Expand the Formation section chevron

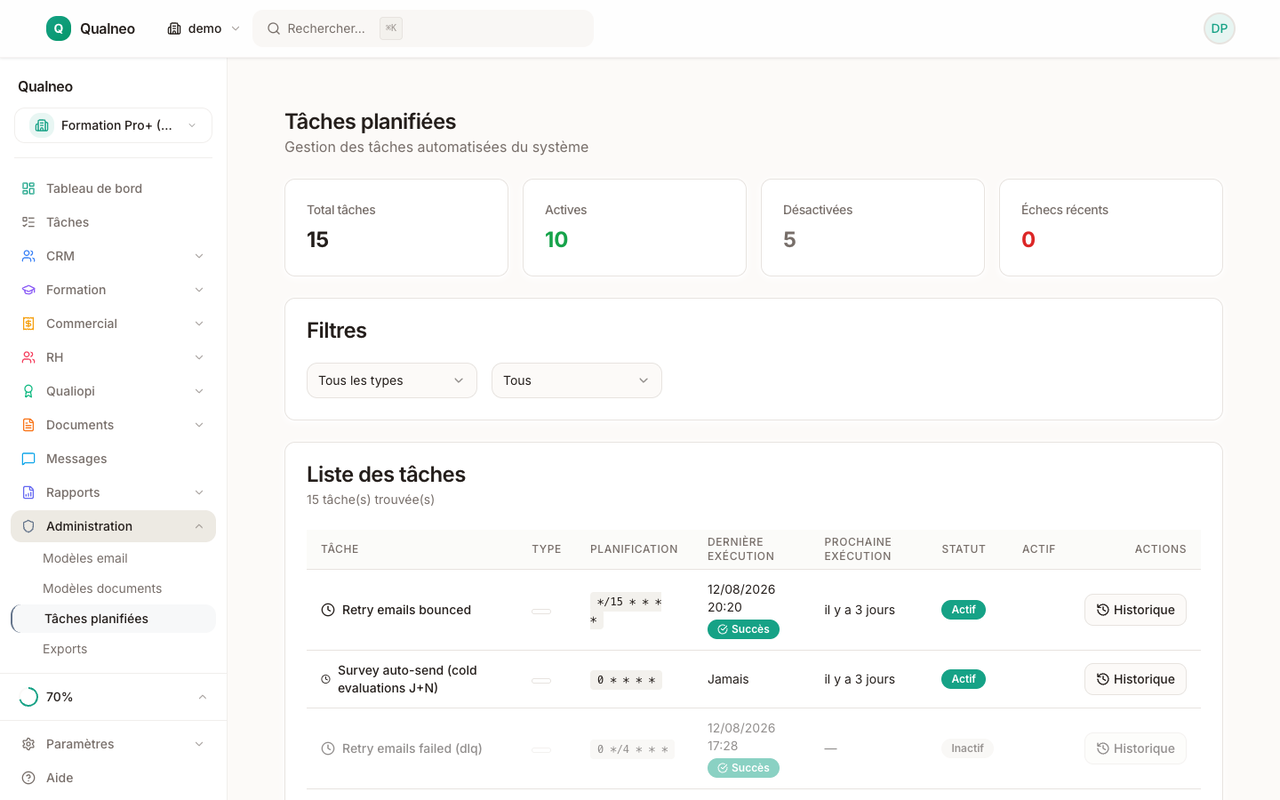(199, 291)
